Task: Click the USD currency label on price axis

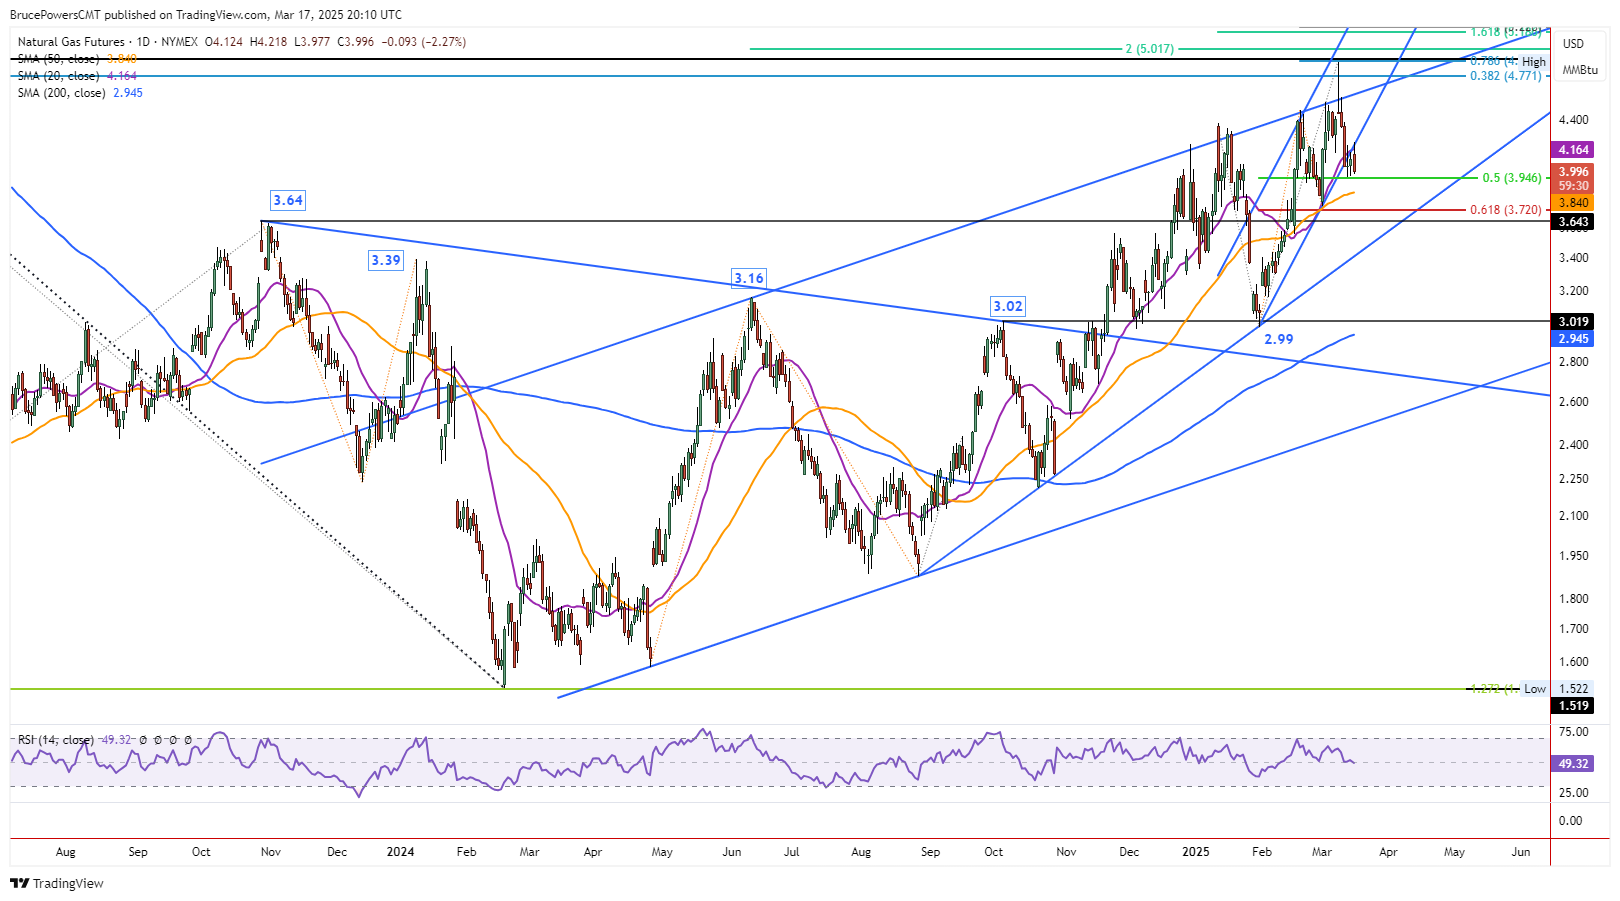Action: [x=1574, y=44]
